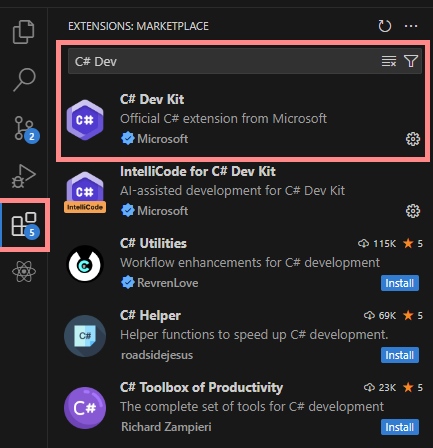Click 'Workflow enhancements for C# development' description
The image size is (433, 448).
250,263
